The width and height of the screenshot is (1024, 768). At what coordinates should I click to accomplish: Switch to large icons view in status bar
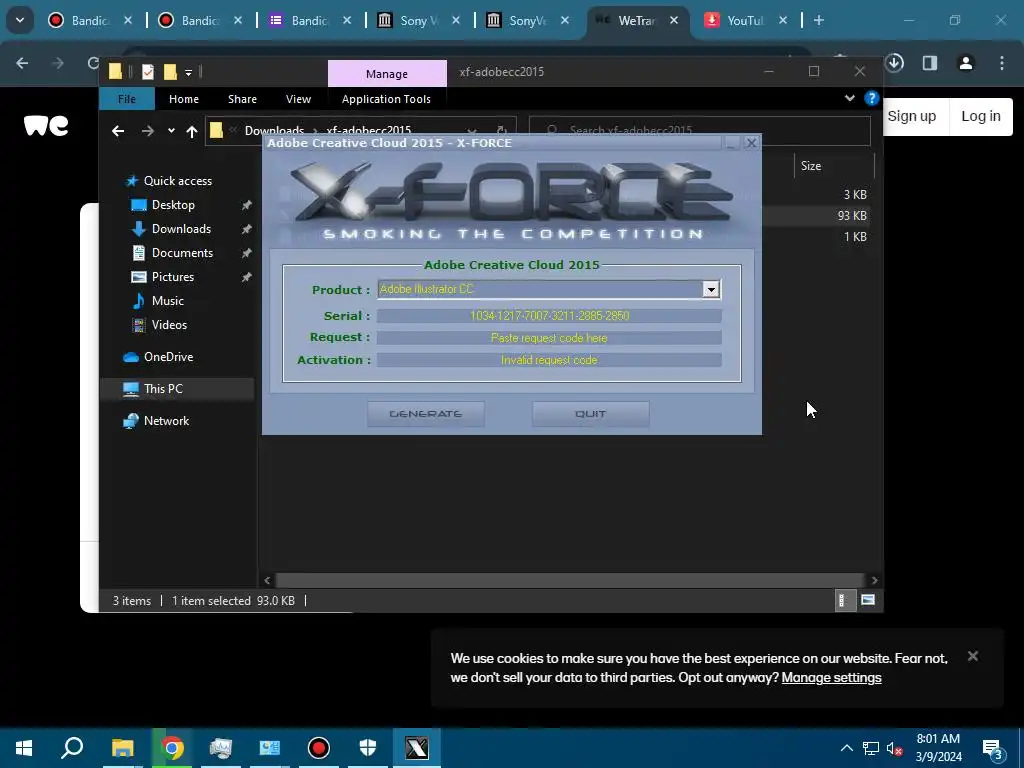pos(868,600)
